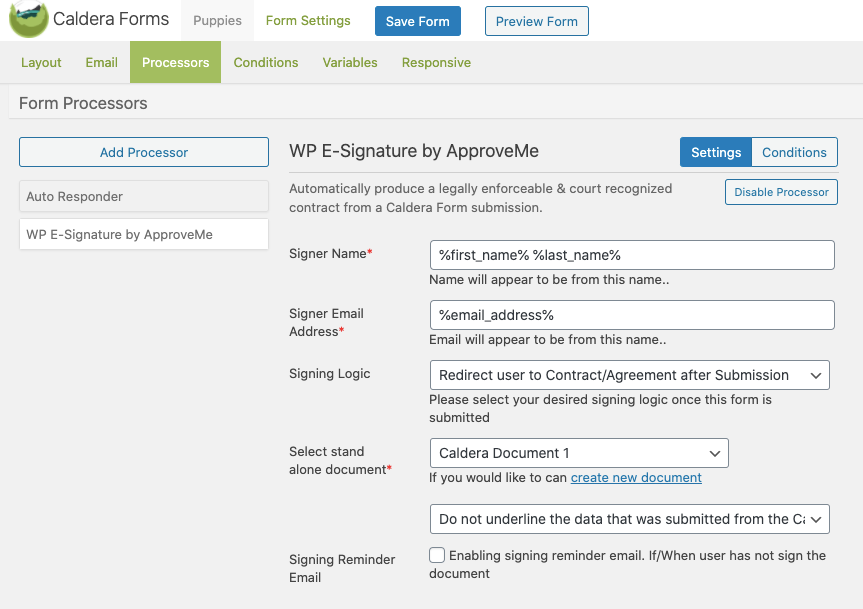Click the Preview Form button
The image size is (863, 609).
coord(537,21)
